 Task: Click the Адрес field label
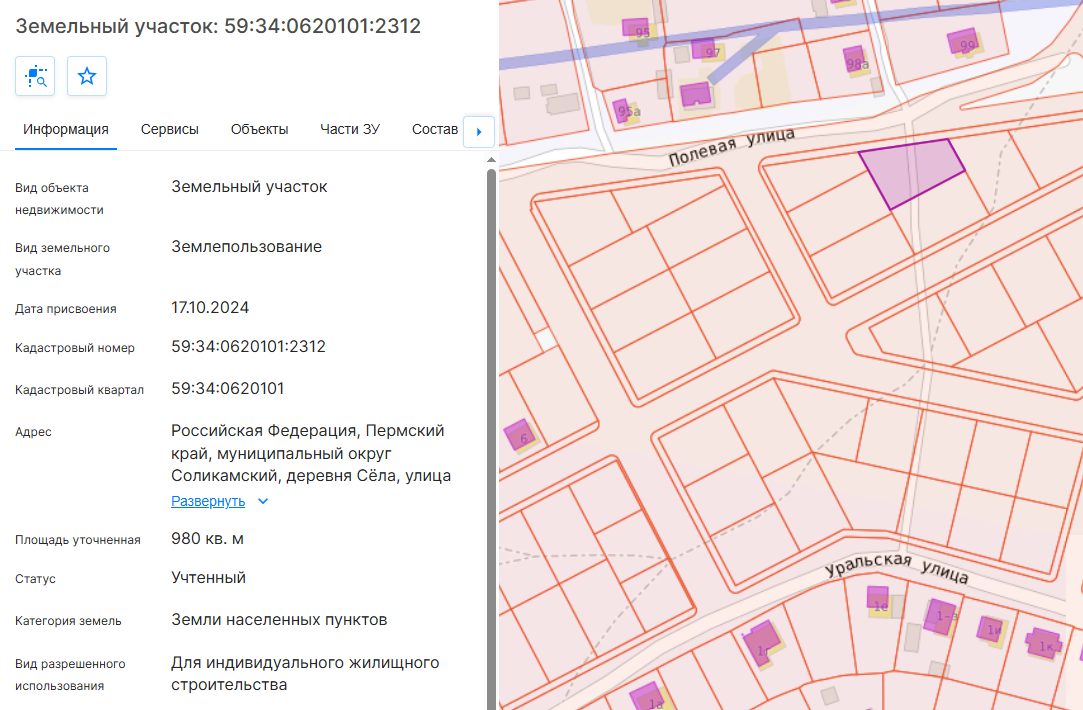pos(33,432)
